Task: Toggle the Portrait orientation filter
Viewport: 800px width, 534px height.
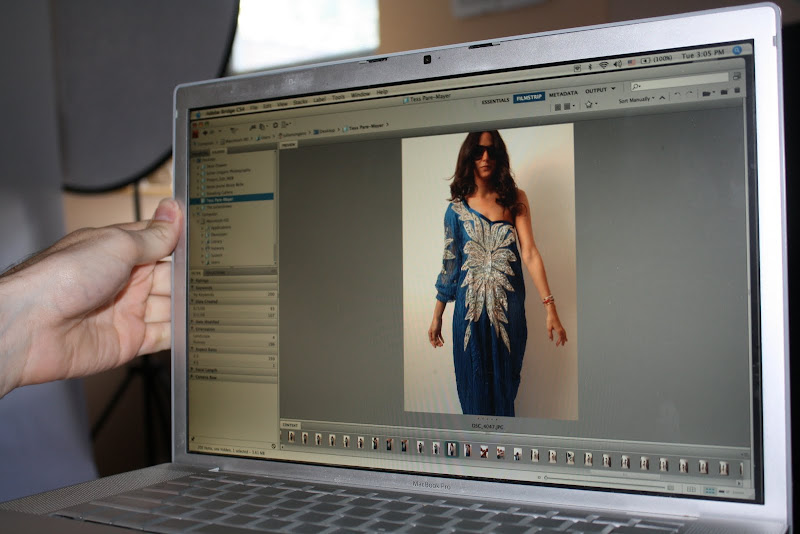Action: pyautogui.click(x=234, y=343)
